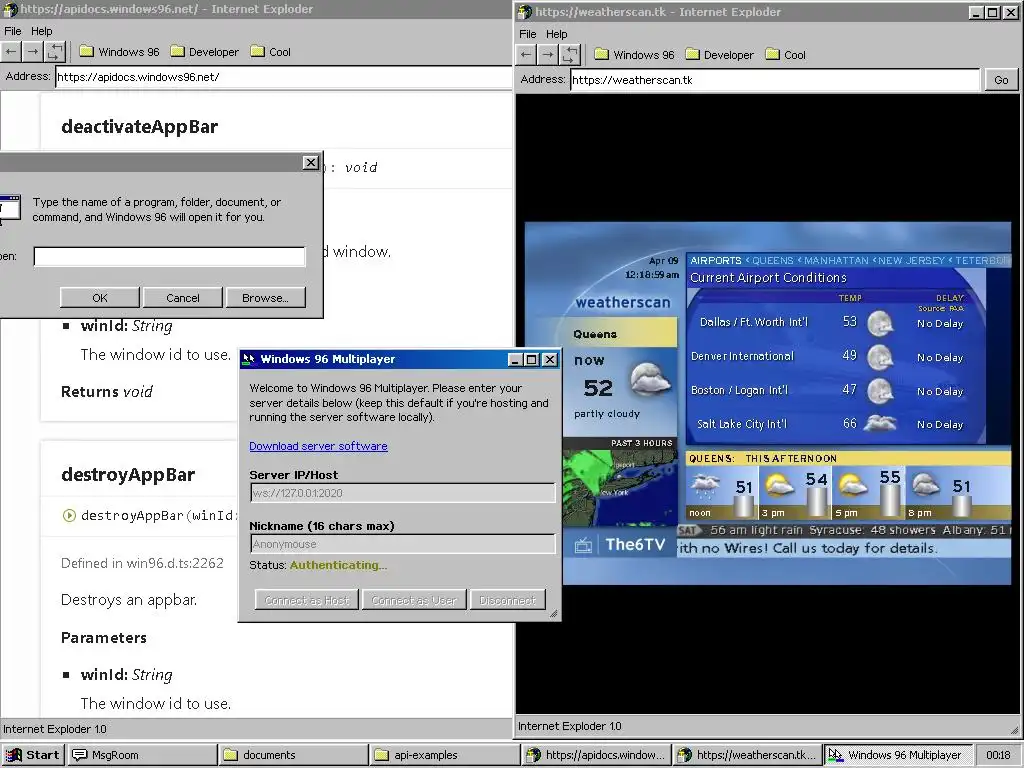
Task: Click the destroyAppBar heading
Action: point(128,475)
